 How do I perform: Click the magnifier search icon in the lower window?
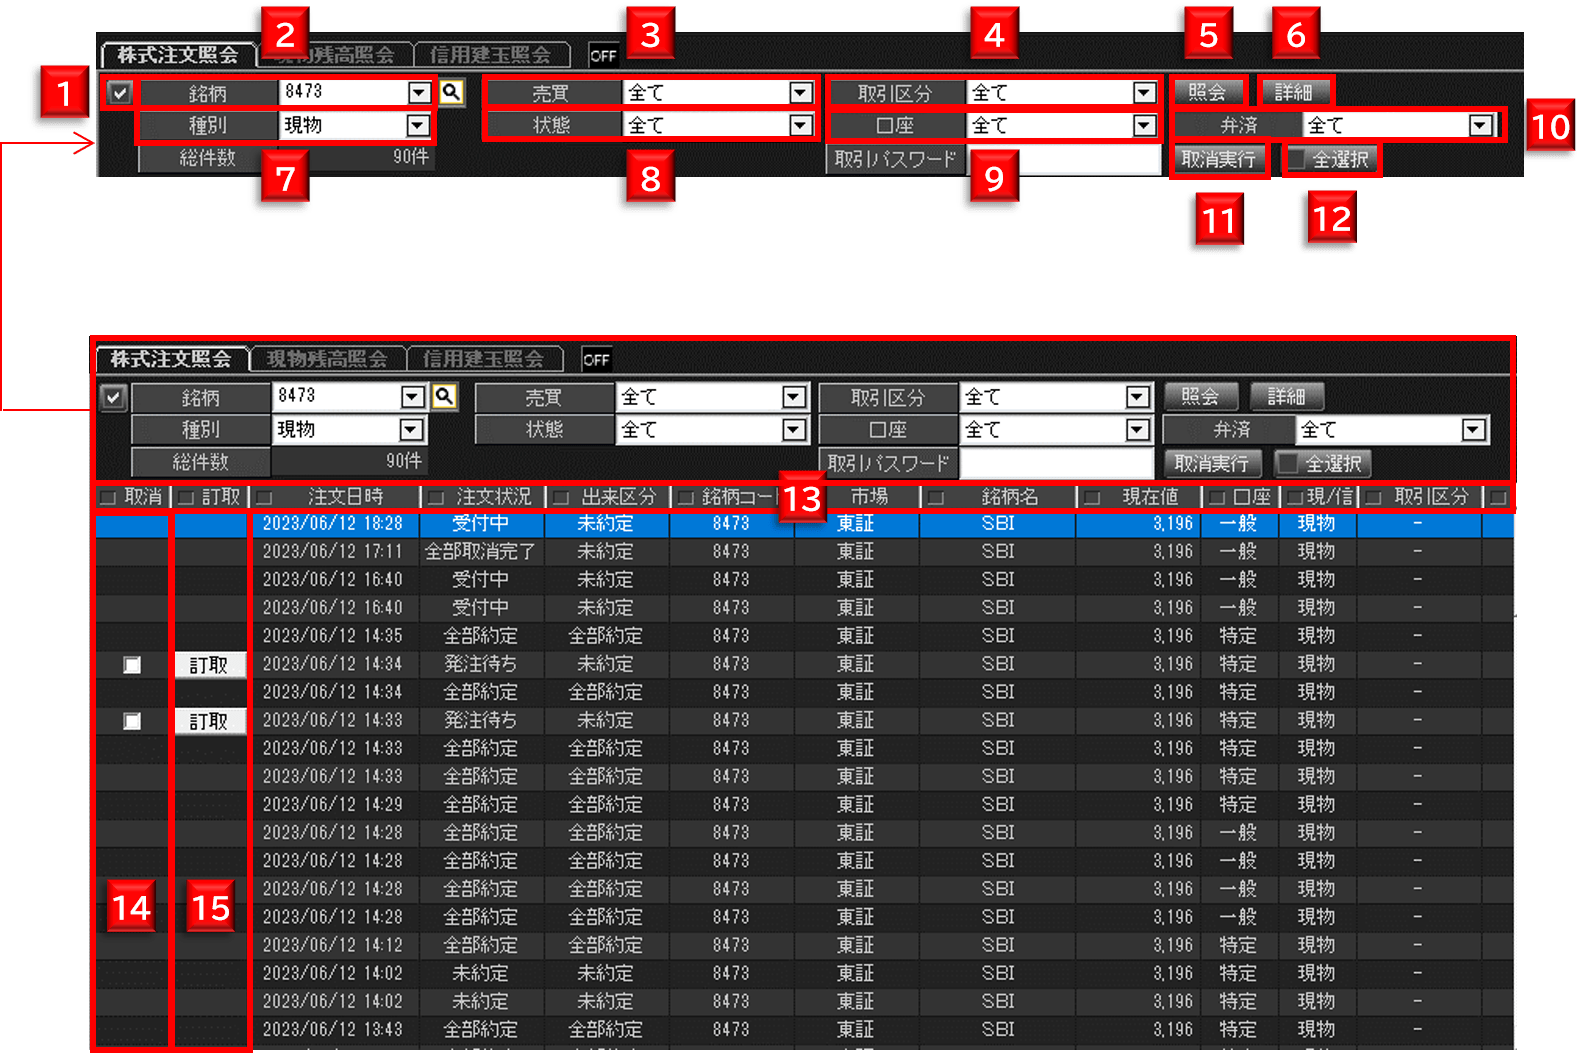coord(445,396)
